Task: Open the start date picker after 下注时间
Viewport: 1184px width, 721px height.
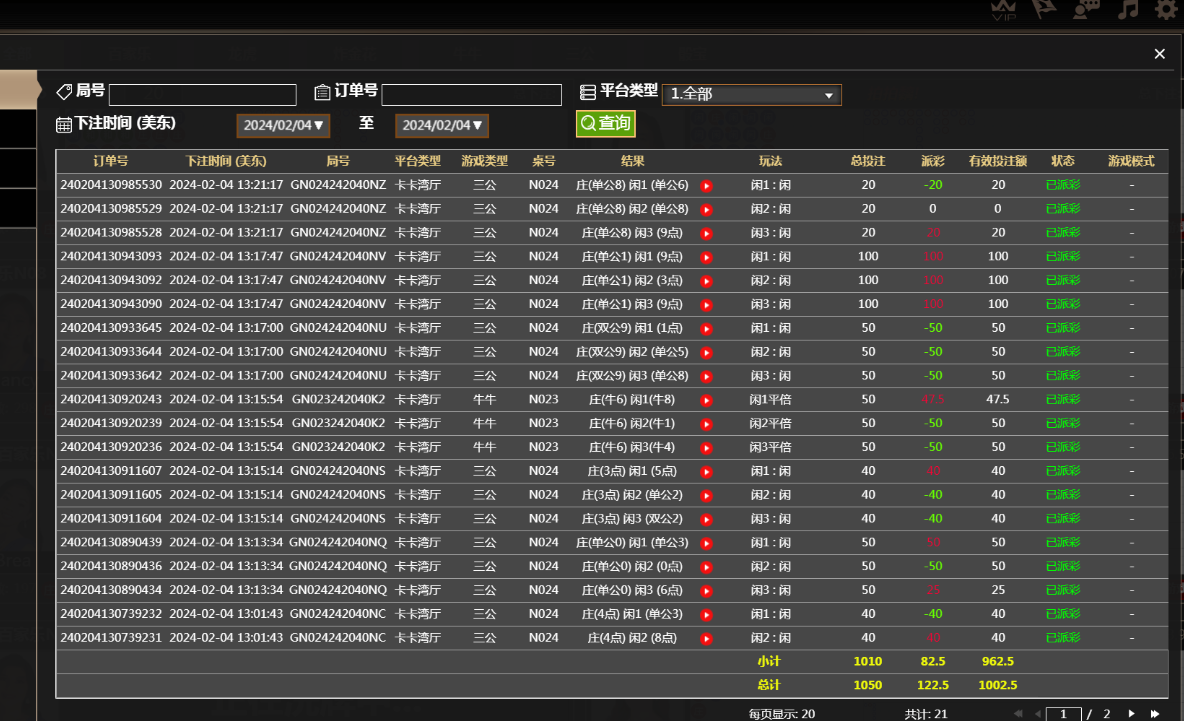Action: (283, 125)
